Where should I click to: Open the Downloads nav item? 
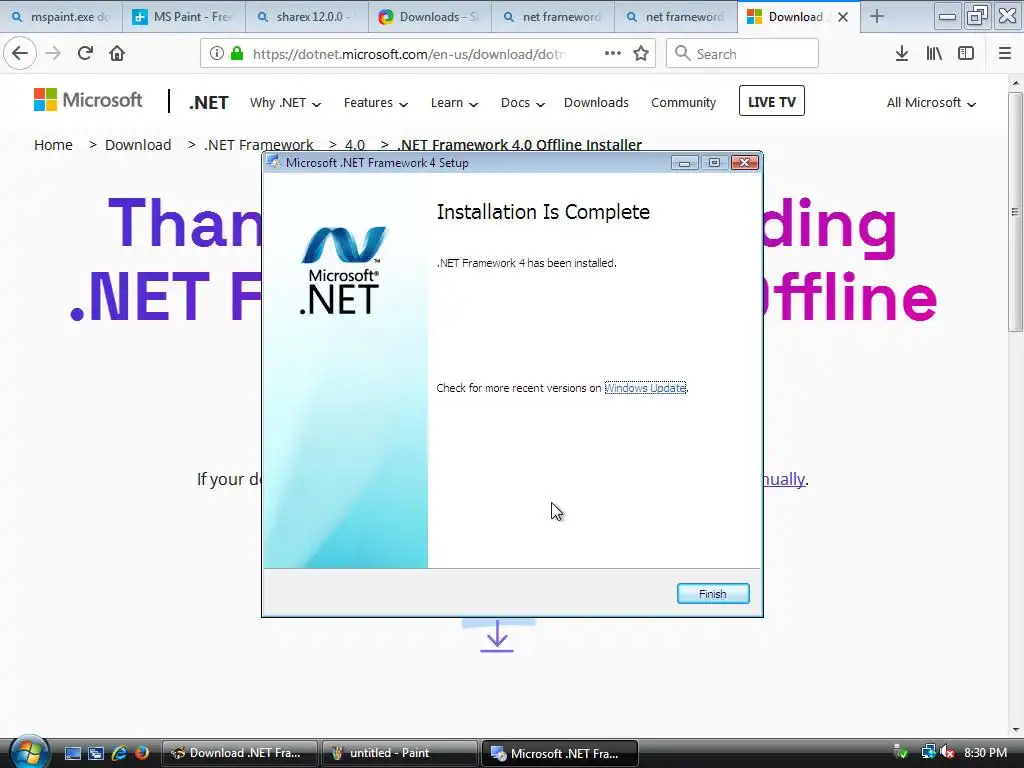click(596, 103)
